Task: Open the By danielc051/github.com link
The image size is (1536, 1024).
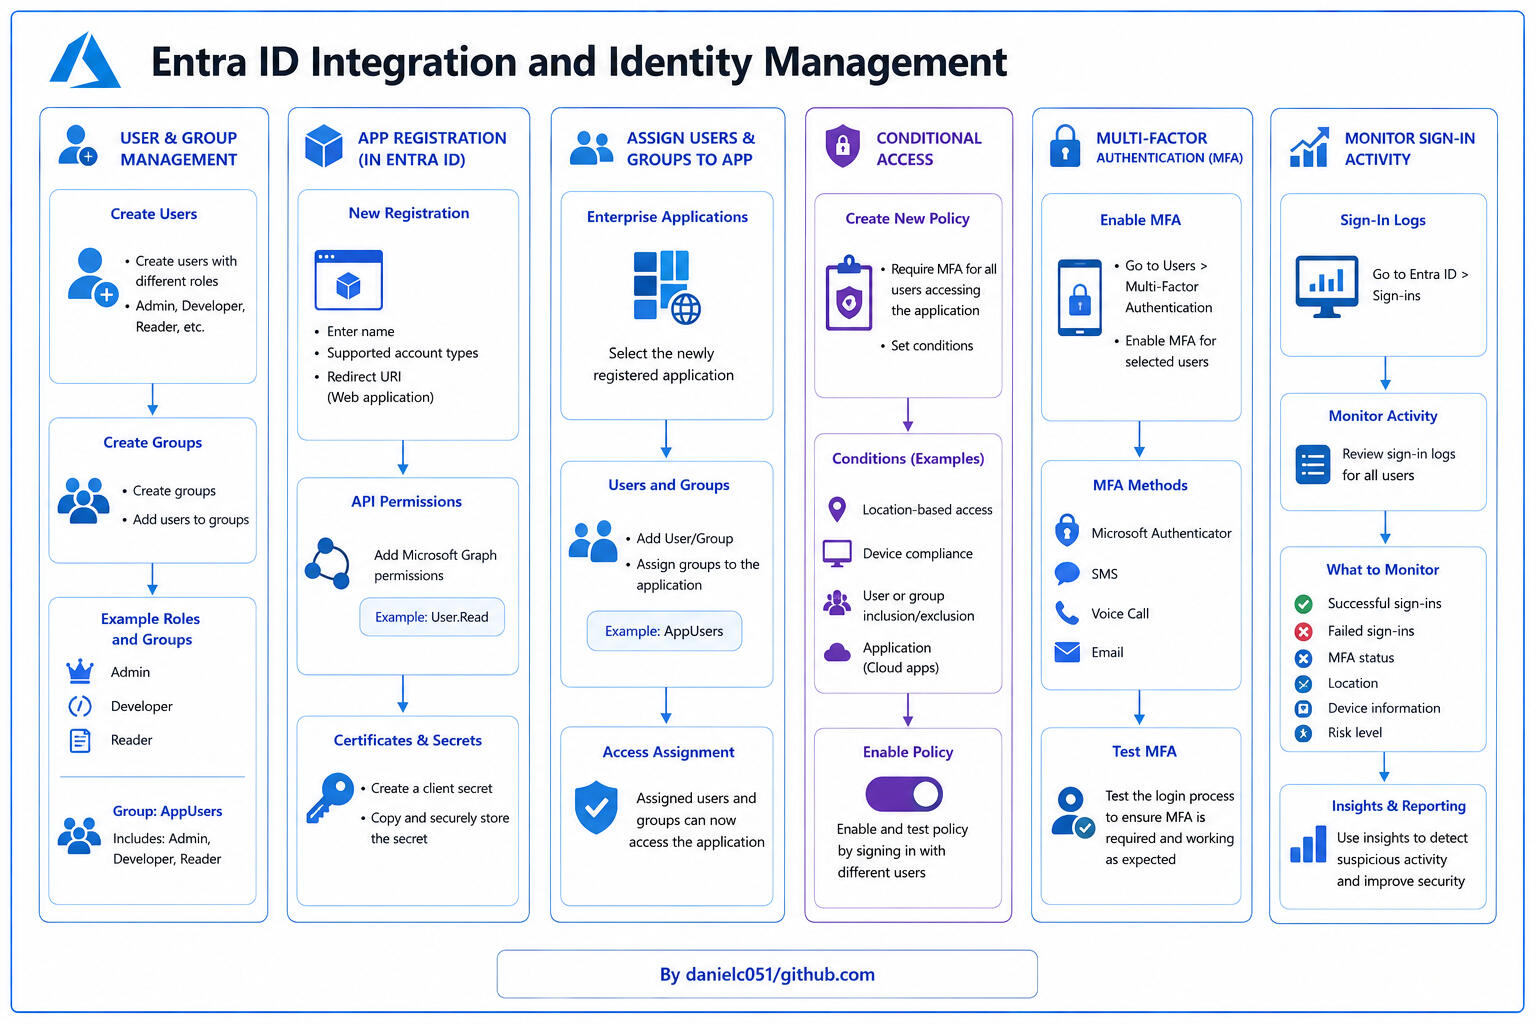Action: (x=767, y=974)
